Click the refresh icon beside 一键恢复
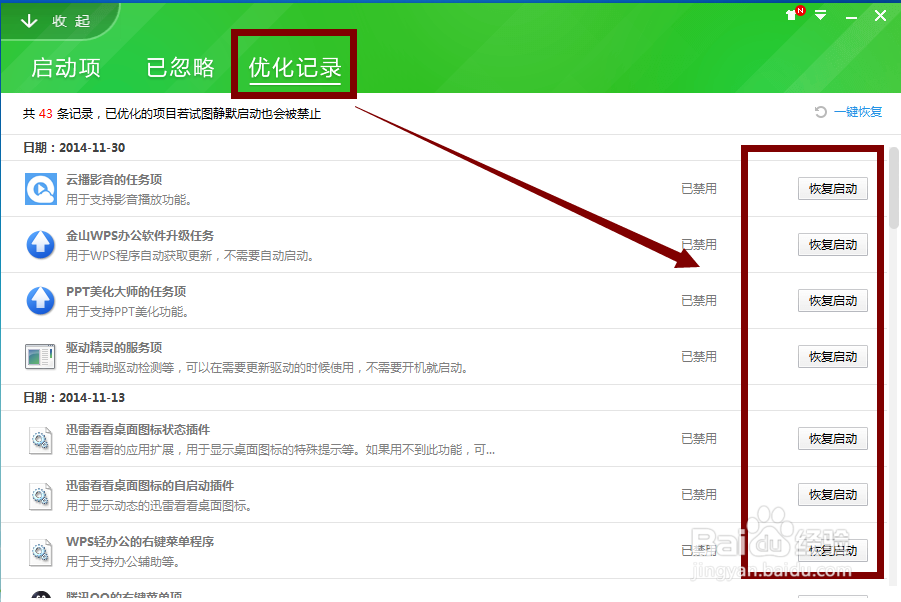The width and height of the screenshot is (901, 602). point(821,112)
